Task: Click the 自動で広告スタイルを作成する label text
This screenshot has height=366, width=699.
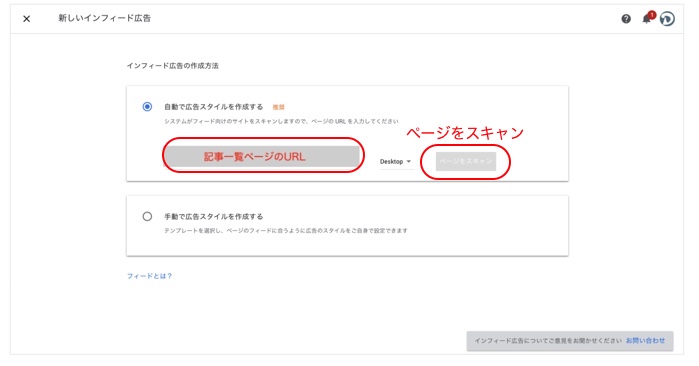Action: [214, 107]
